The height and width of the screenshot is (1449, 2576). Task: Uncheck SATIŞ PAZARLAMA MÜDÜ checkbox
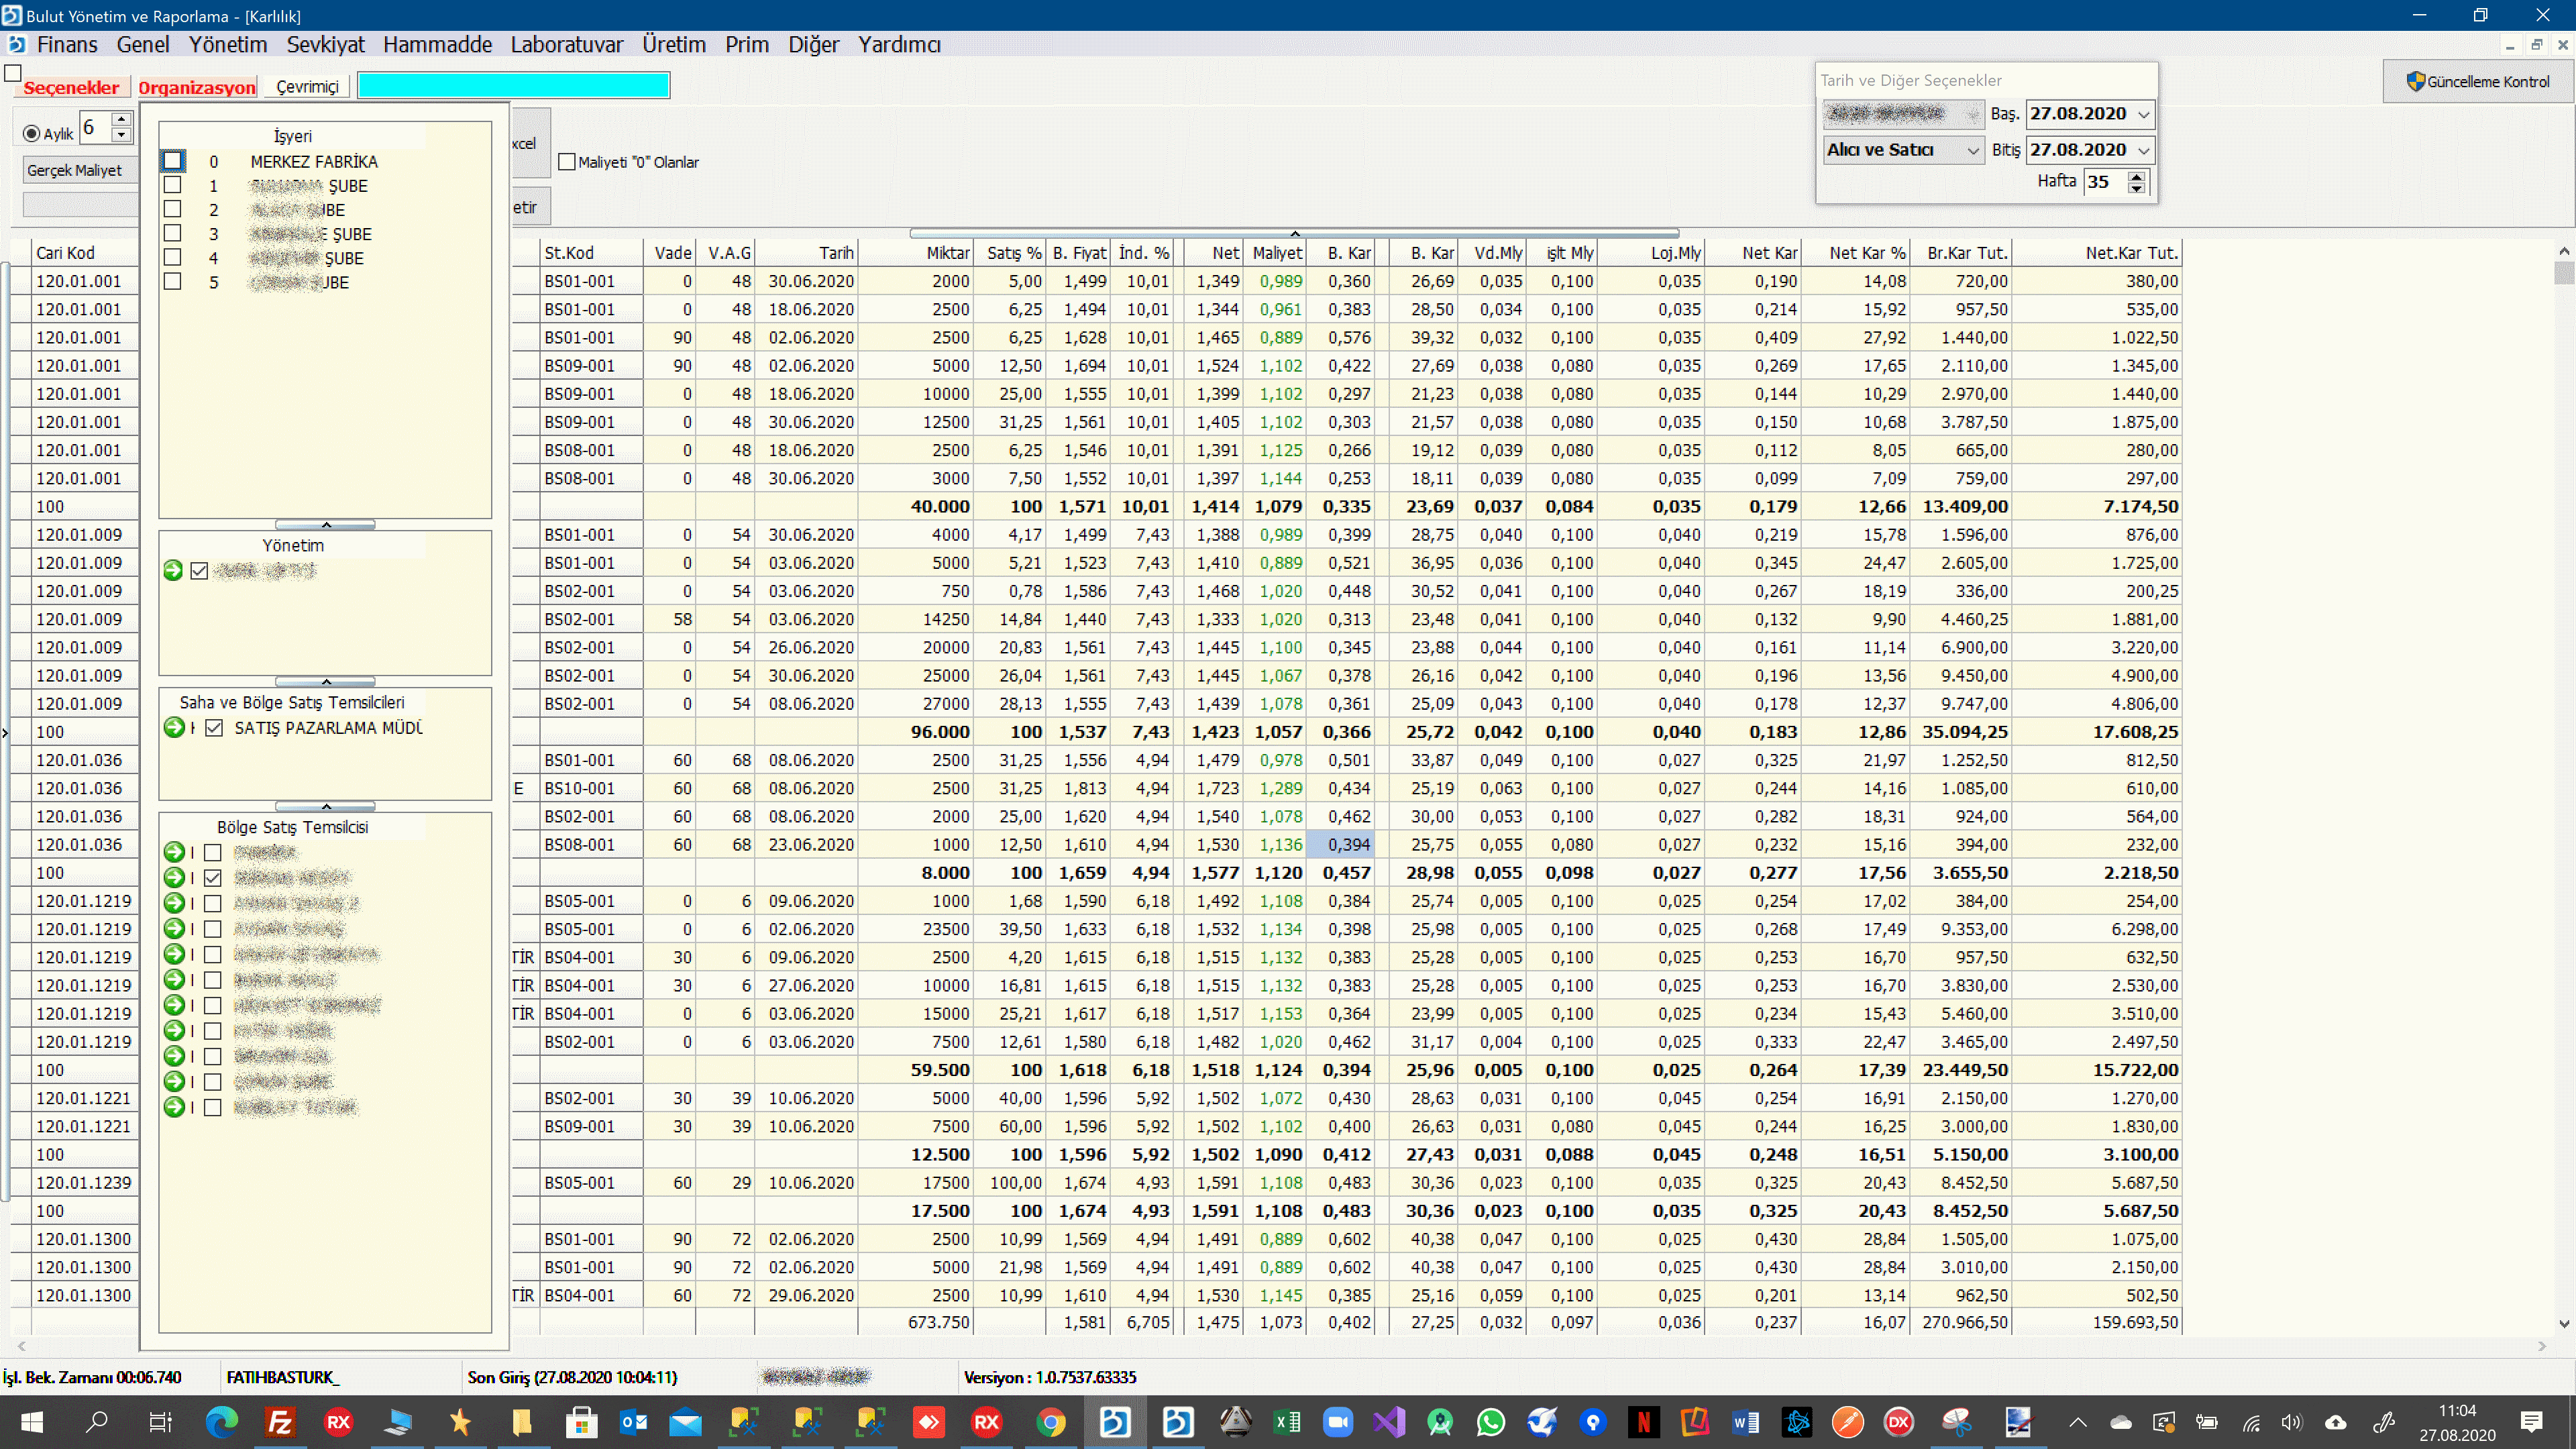coord(214,728)
